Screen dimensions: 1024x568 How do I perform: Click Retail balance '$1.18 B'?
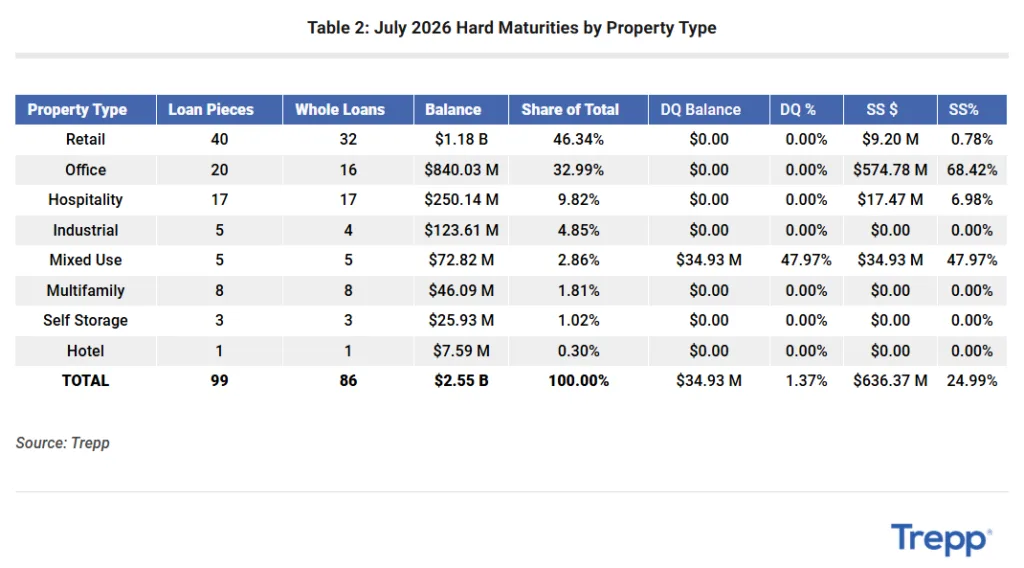tap(461, 139)
